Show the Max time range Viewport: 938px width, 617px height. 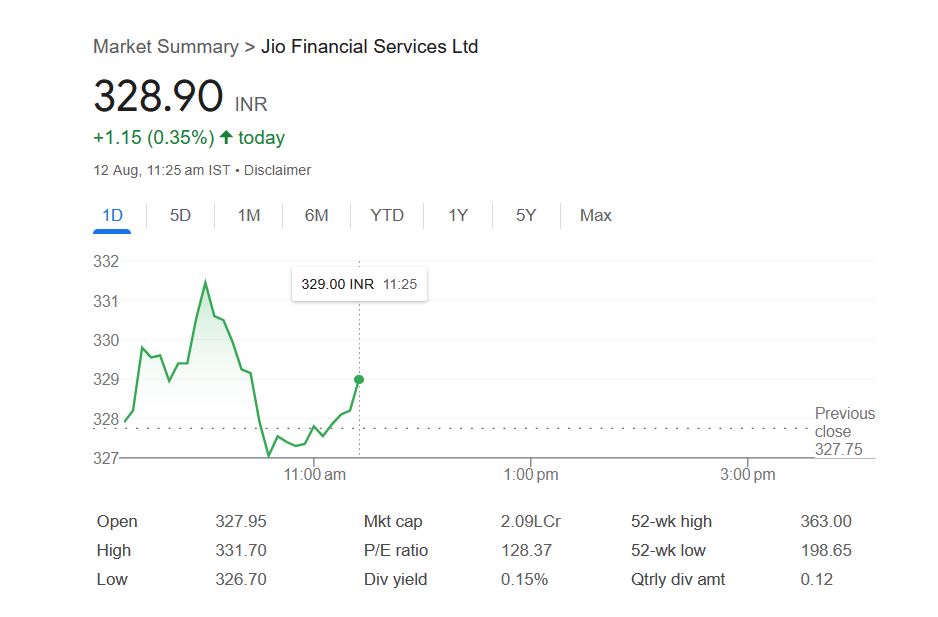click(596, 216)
